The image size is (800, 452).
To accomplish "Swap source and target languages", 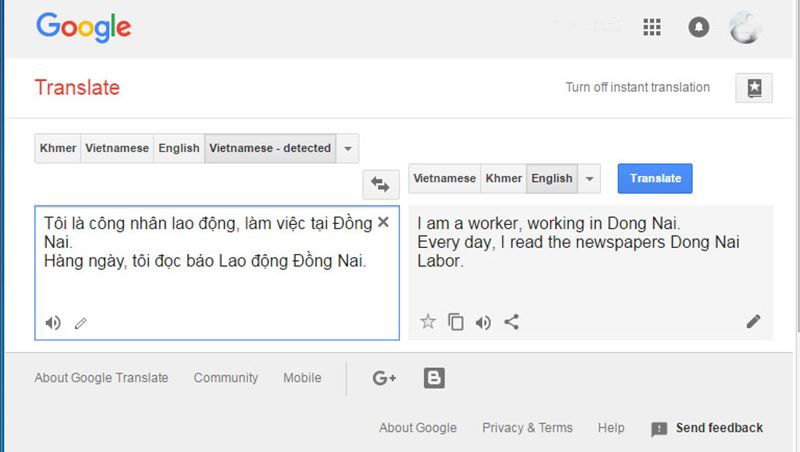I will tap(381, 184).
